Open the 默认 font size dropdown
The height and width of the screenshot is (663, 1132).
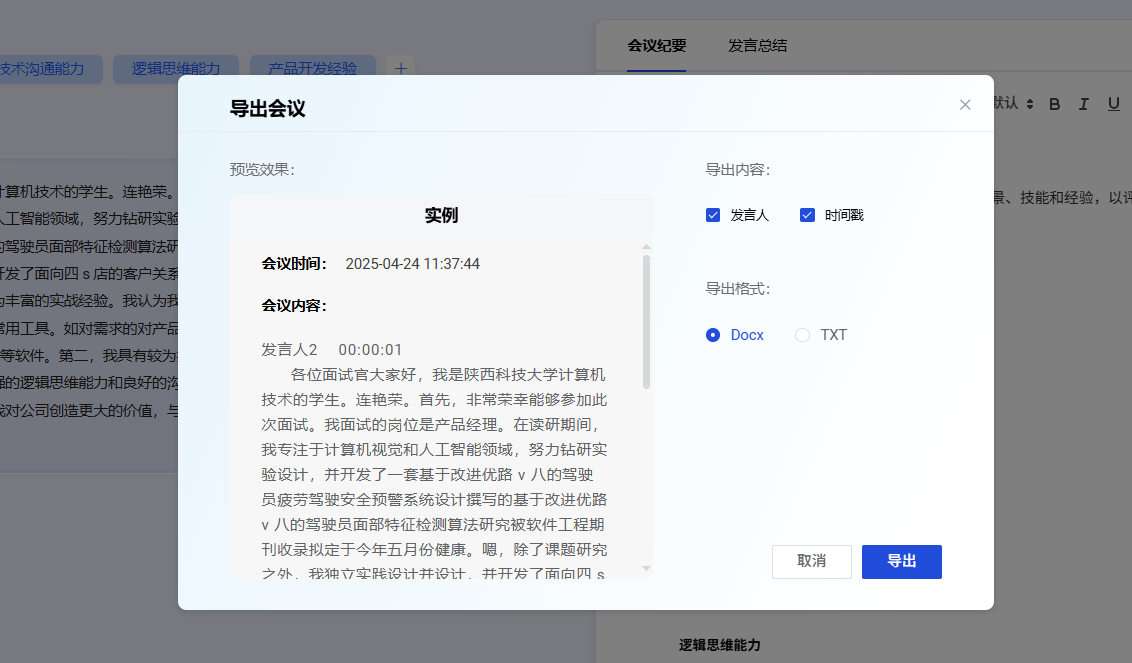pos(1014,104)
